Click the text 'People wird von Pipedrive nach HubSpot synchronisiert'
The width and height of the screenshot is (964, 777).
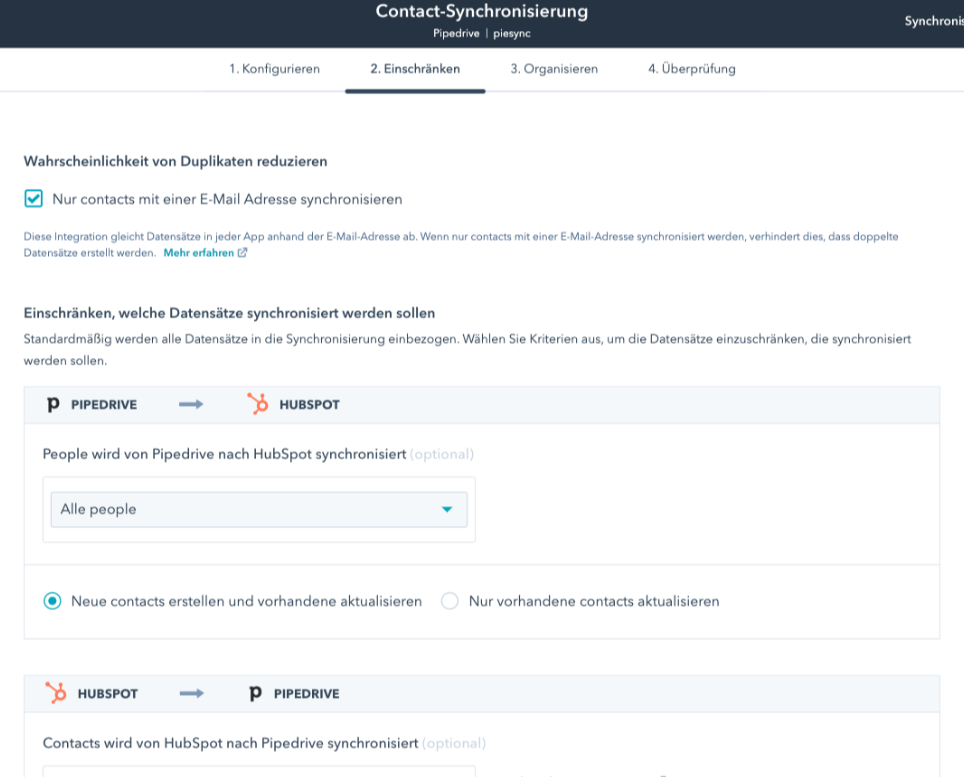point(224,454)
